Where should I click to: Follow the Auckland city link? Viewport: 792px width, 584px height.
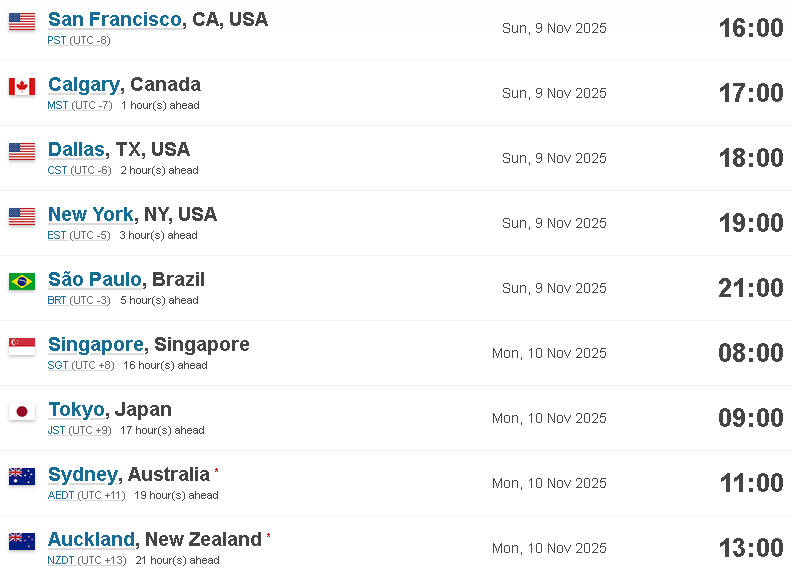(91, 539)
